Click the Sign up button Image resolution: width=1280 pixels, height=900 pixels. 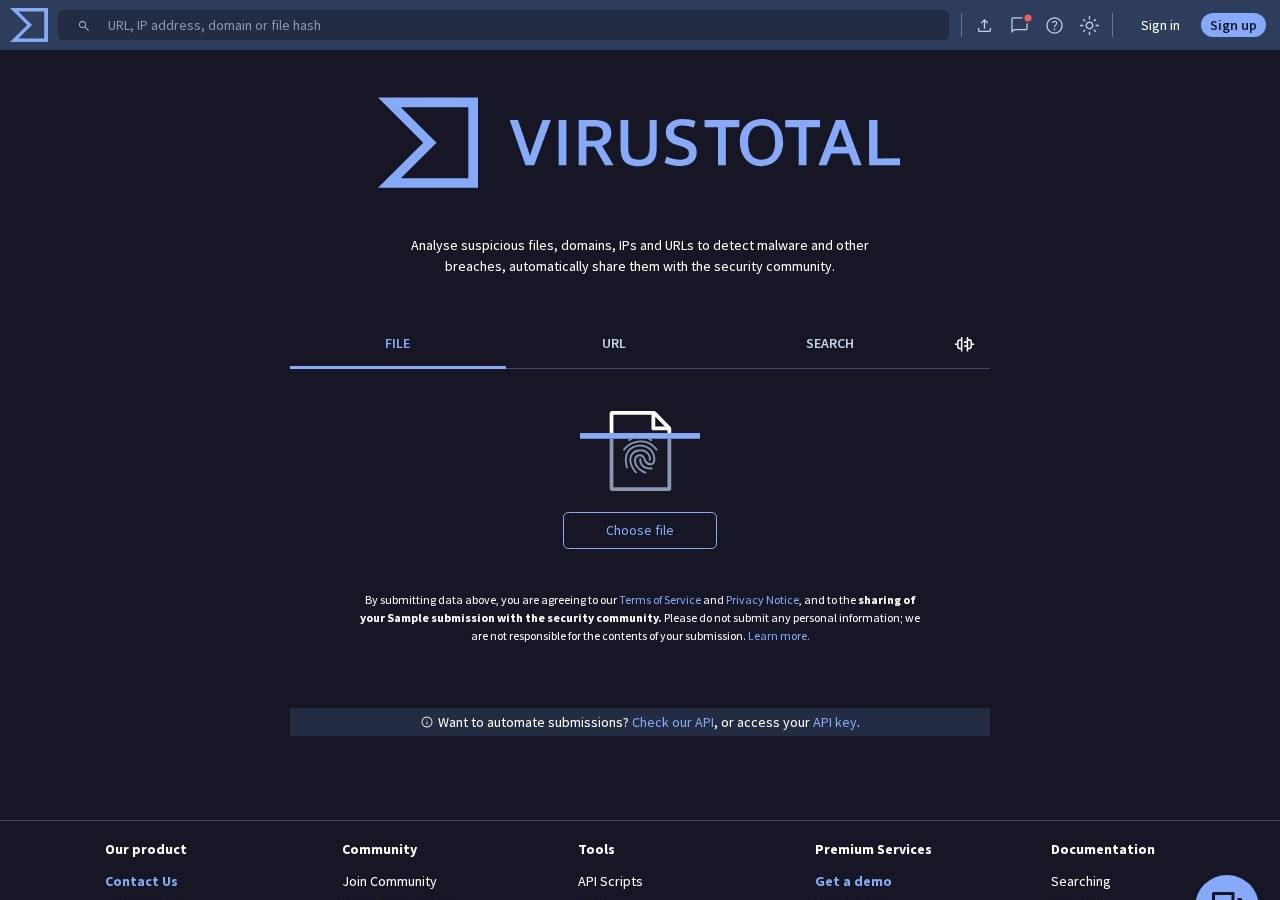(x=1233, y=25)
